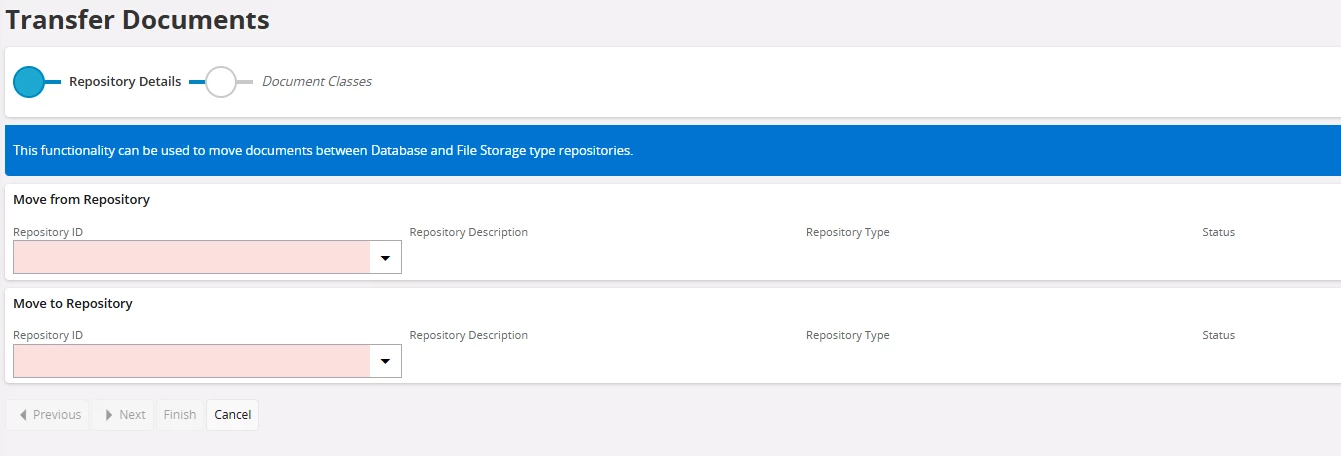Select the Repository Details step label
The height and width of the screenshot is (456, 1341).
click(125, 82)
